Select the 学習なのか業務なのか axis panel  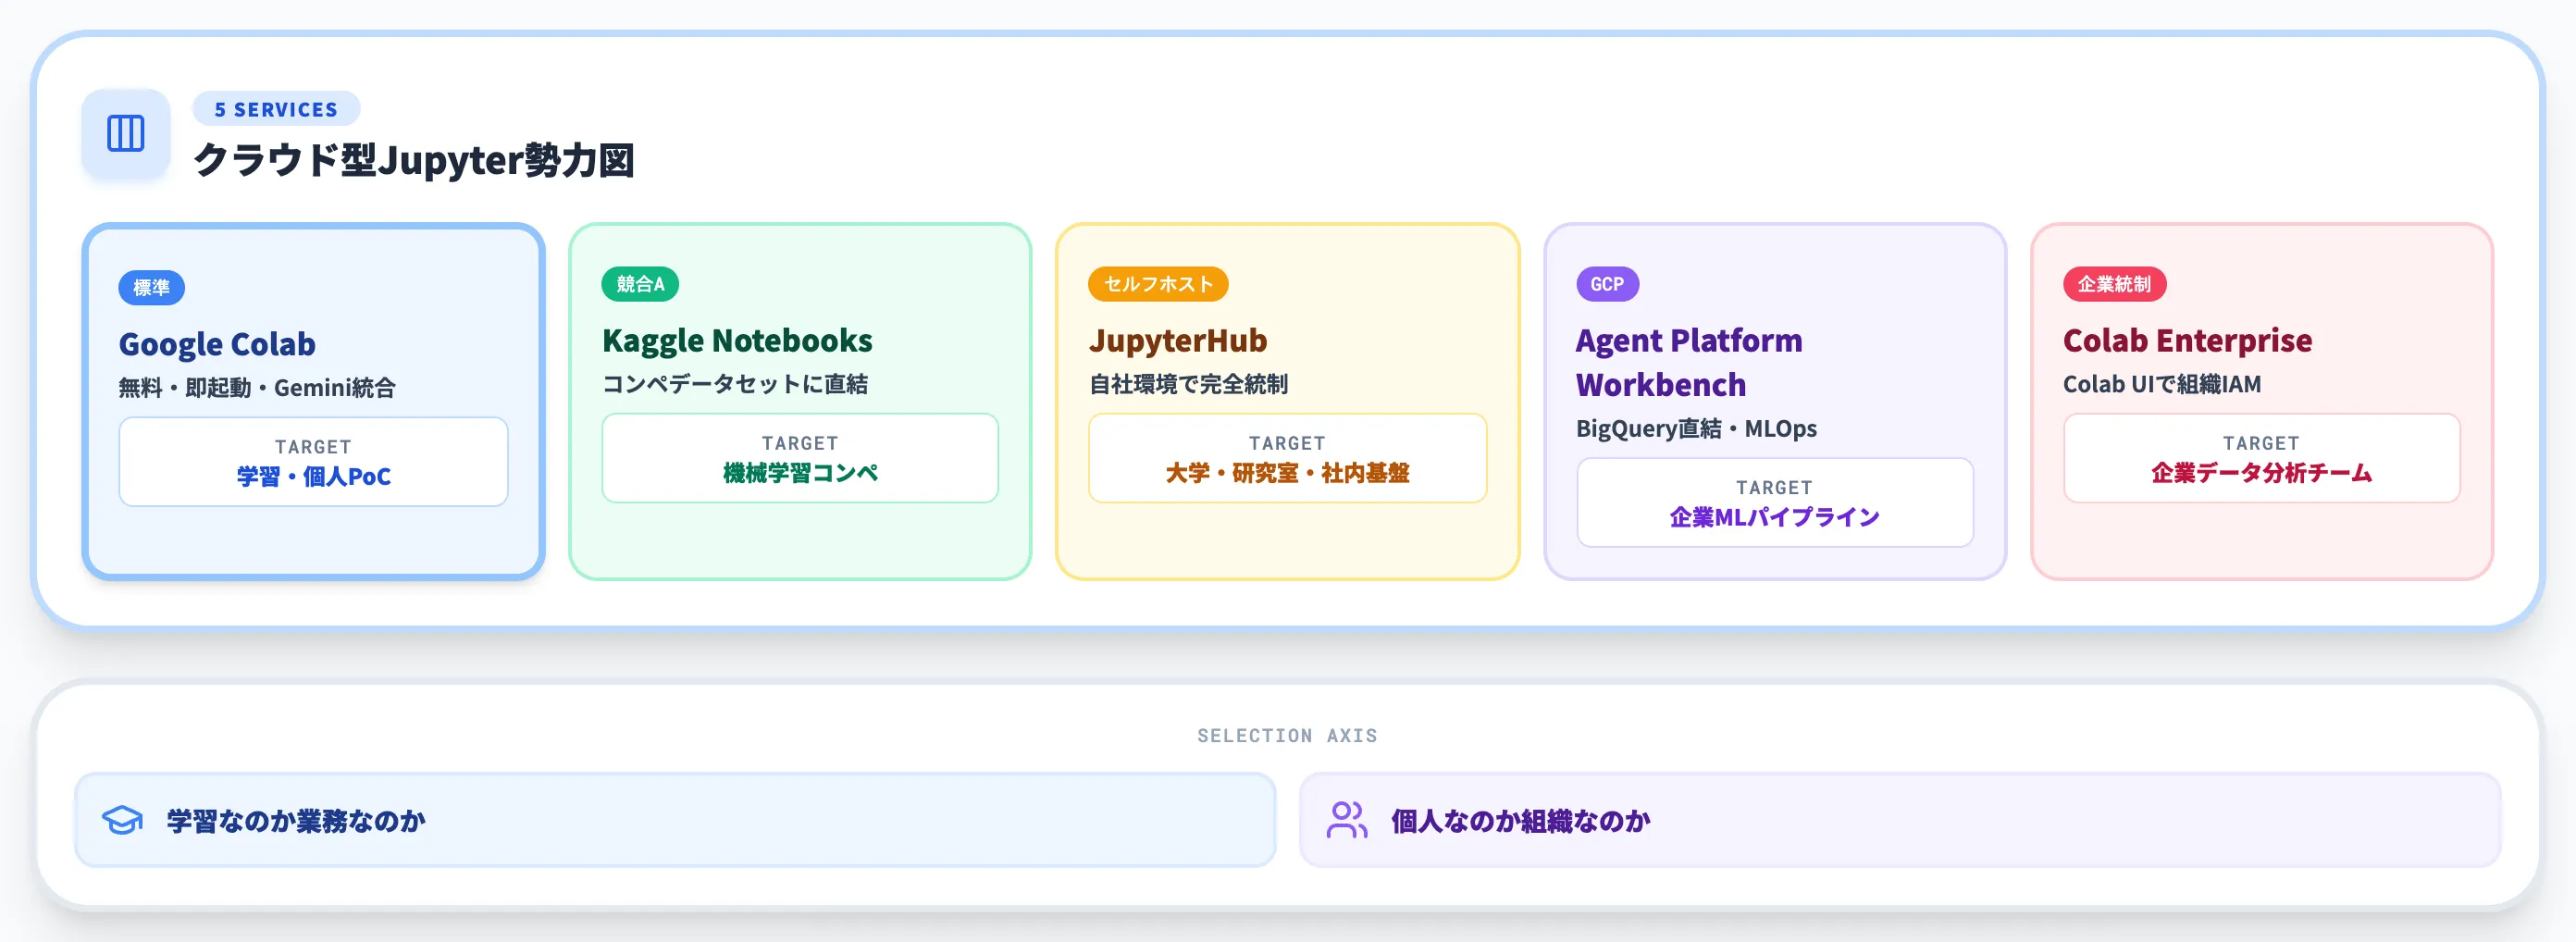click(675, 820)
